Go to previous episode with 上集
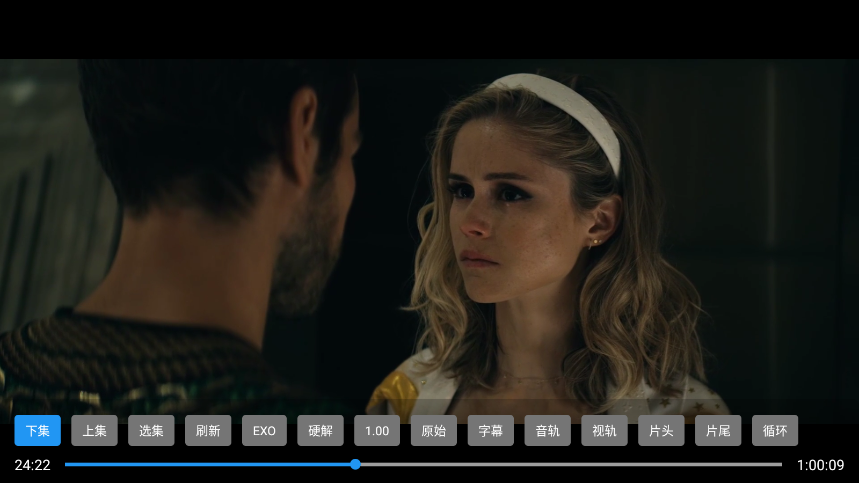Screen dimensions: 859x483 click(x=94, y=430)
